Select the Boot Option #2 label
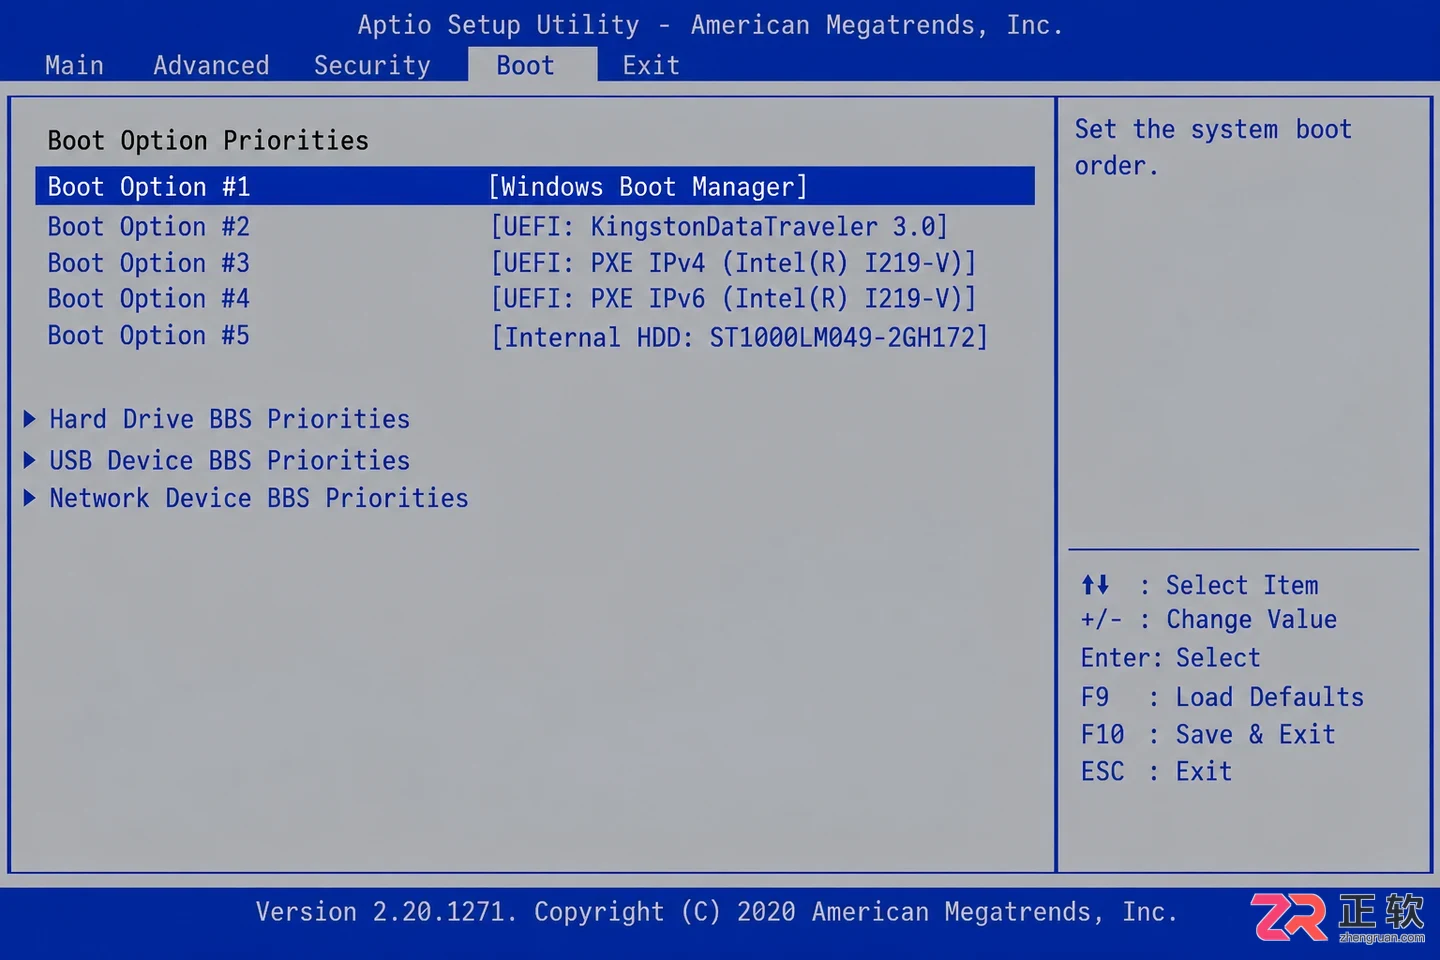The height and width of the screenshot is (960, 1440). [x=149, y=227]
